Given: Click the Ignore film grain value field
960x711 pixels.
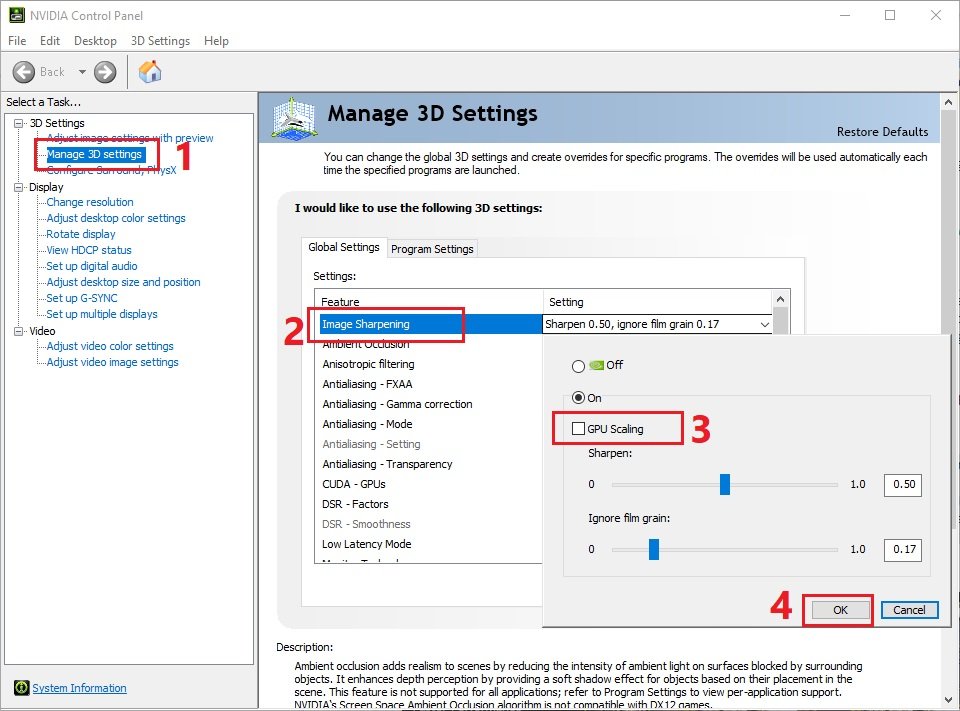Looking at the screenshot, I should pyautogui.click(x=903, y=549).
